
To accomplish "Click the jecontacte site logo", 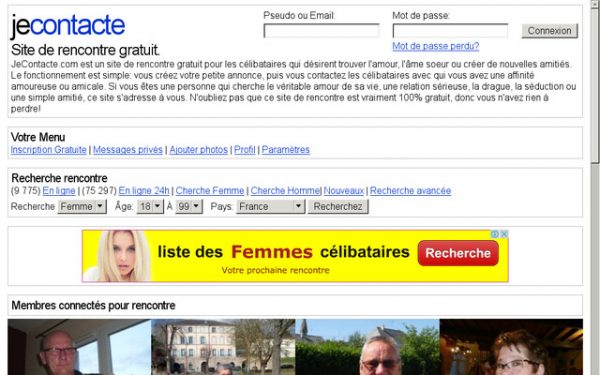I will [x=67, y=26].
